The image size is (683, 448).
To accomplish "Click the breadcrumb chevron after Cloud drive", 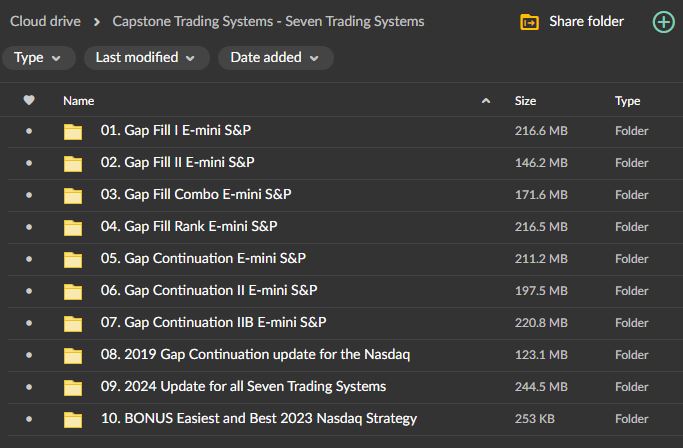I will pos(97,22).
